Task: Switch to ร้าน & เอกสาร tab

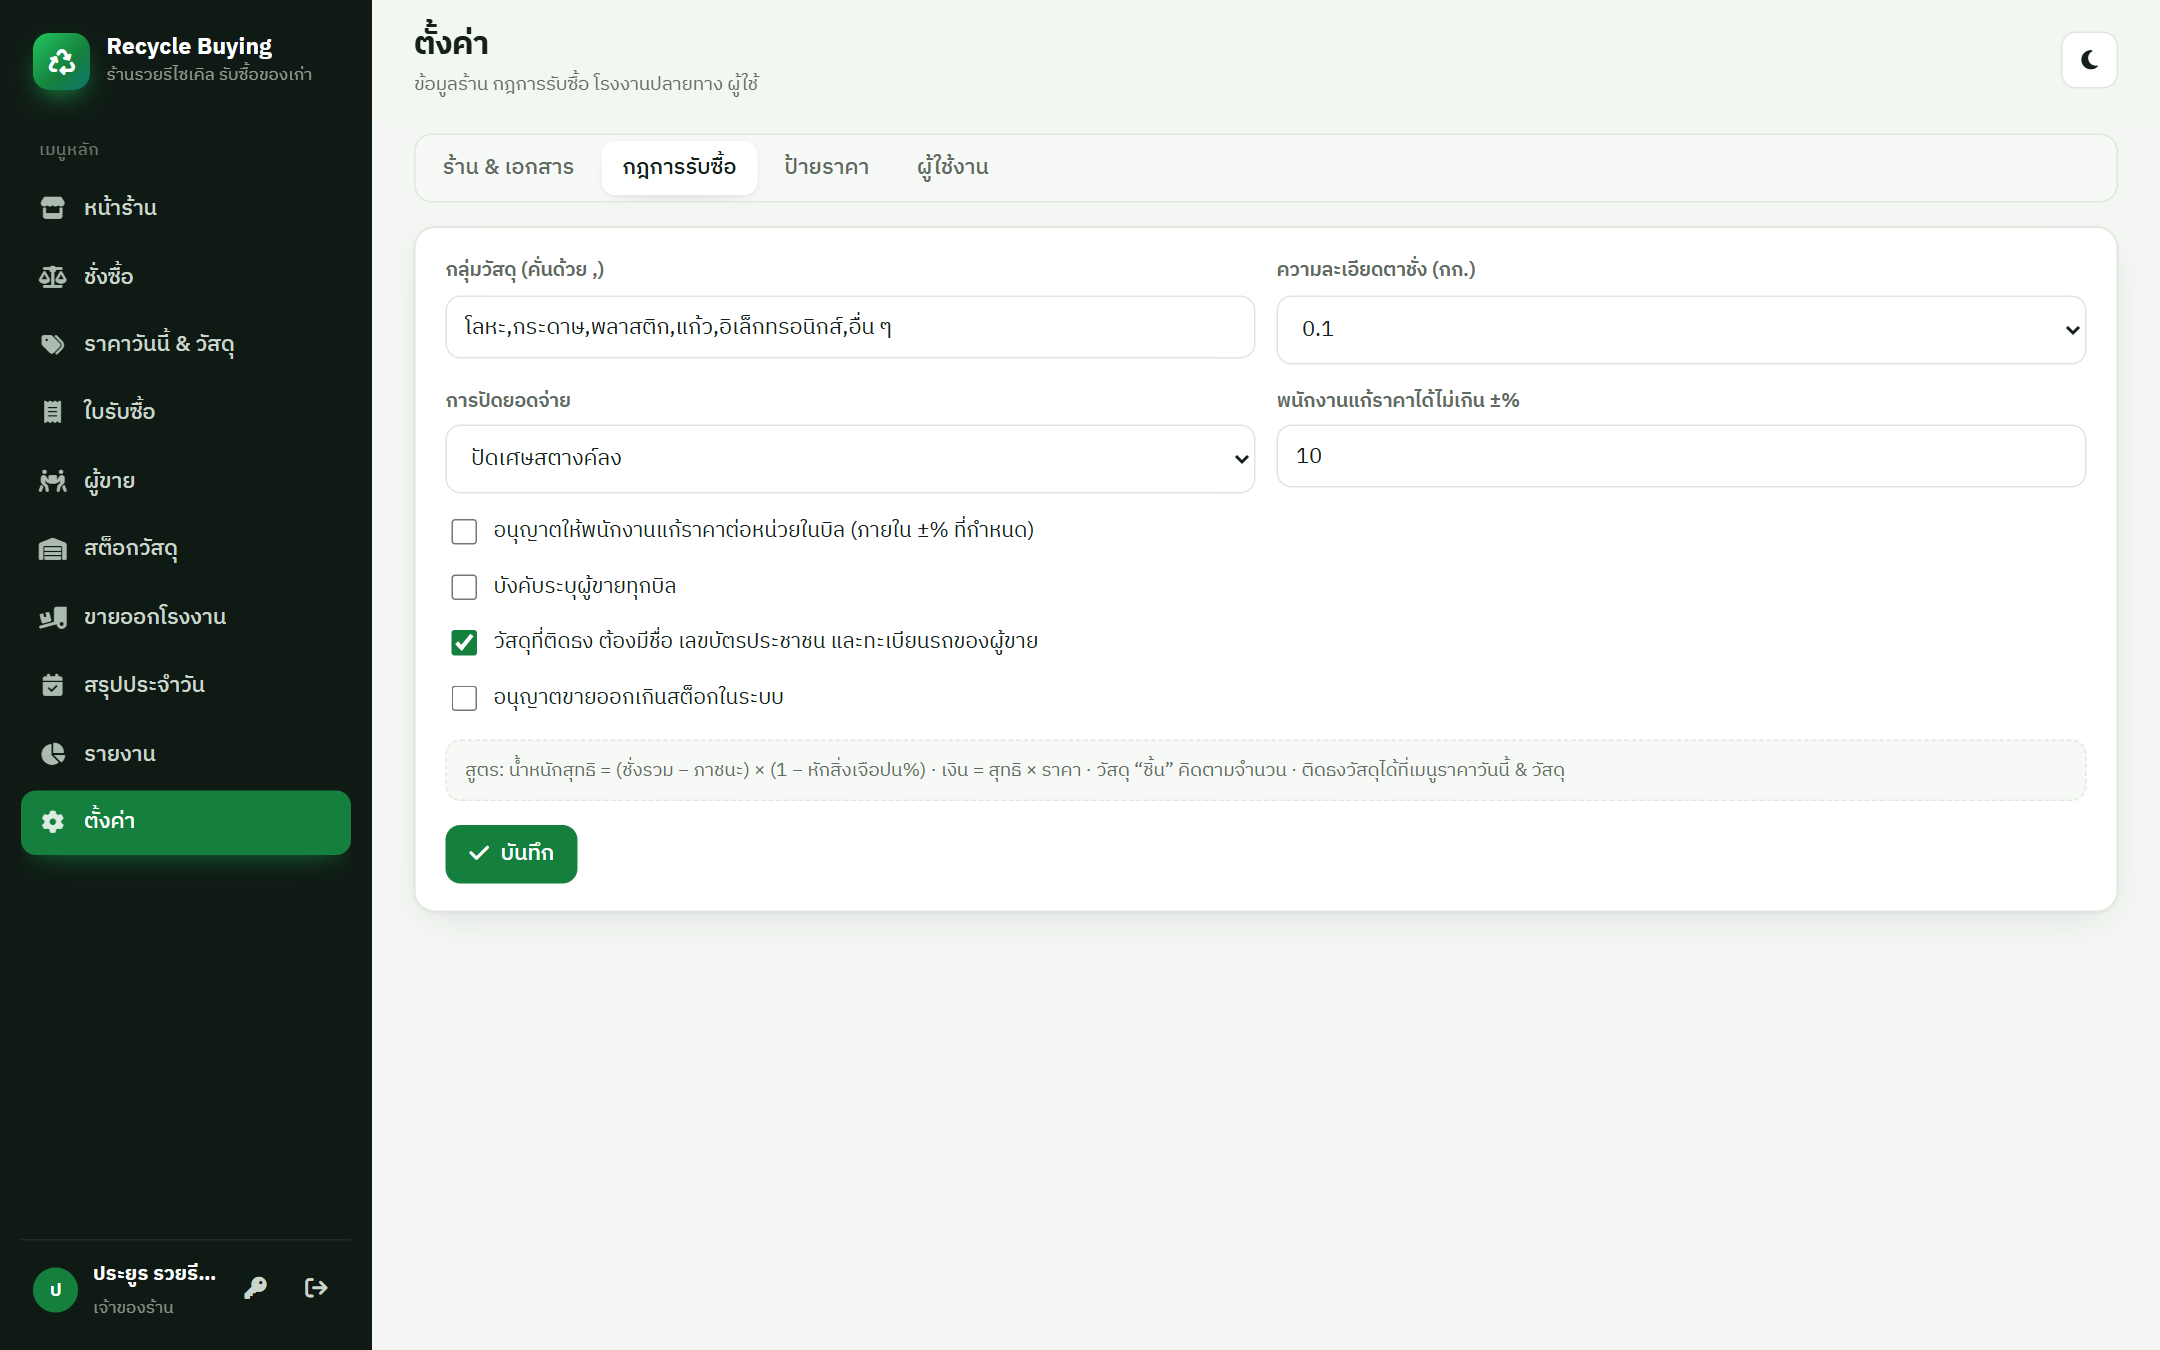Action: [x=508, y=168]
